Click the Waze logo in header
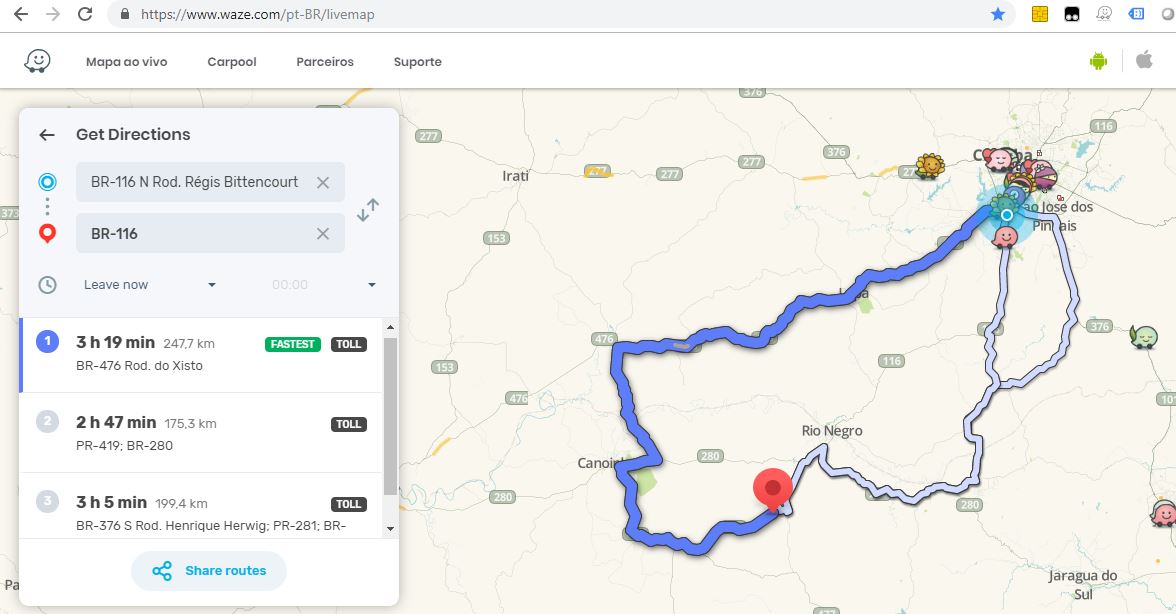This screenshot has height=614, width=1176. coord(37,61)
